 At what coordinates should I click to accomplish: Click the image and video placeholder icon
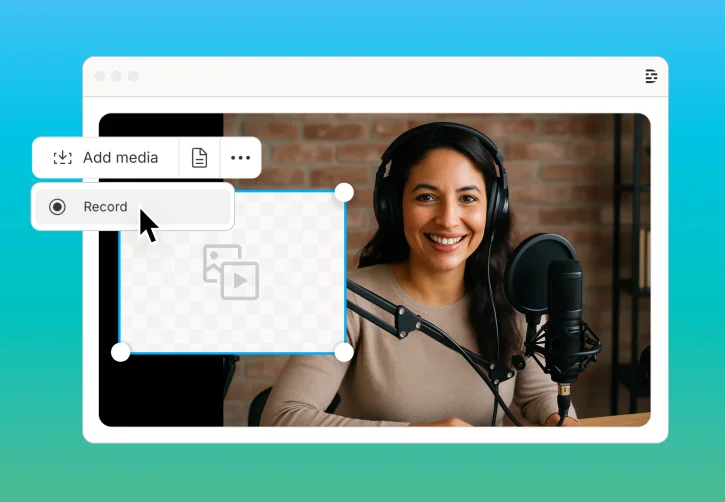pos(231,272)
